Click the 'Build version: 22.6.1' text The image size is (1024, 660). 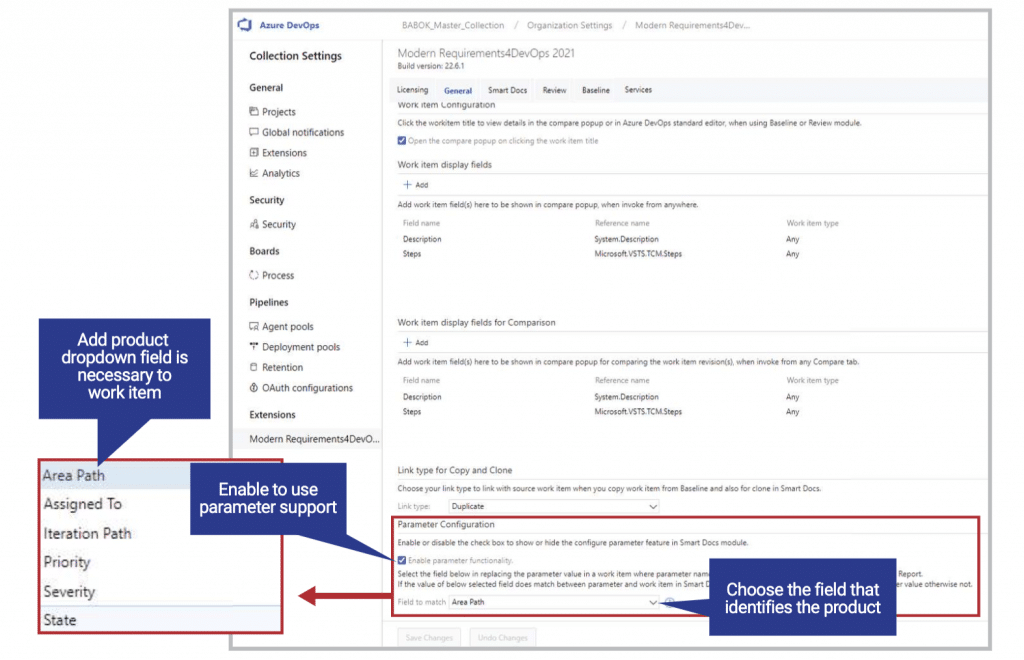tap(431, 66)
